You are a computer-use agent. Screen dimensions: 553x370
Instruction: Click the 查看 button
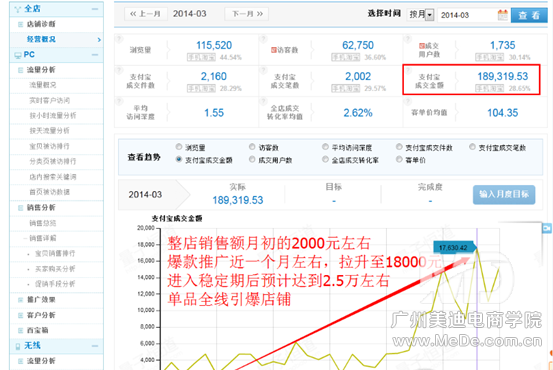pos(529,15)
